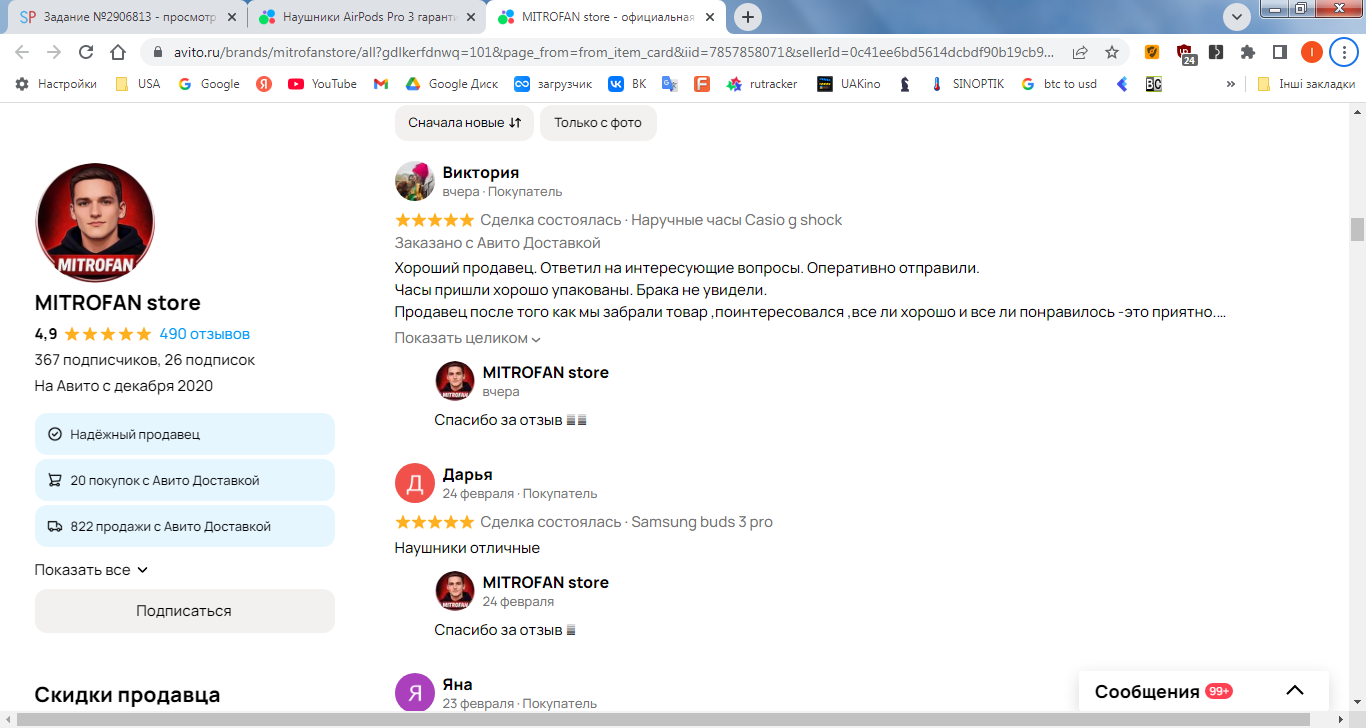
Task: Bookmark this page with the star icon
Action: click(1112, 53)
